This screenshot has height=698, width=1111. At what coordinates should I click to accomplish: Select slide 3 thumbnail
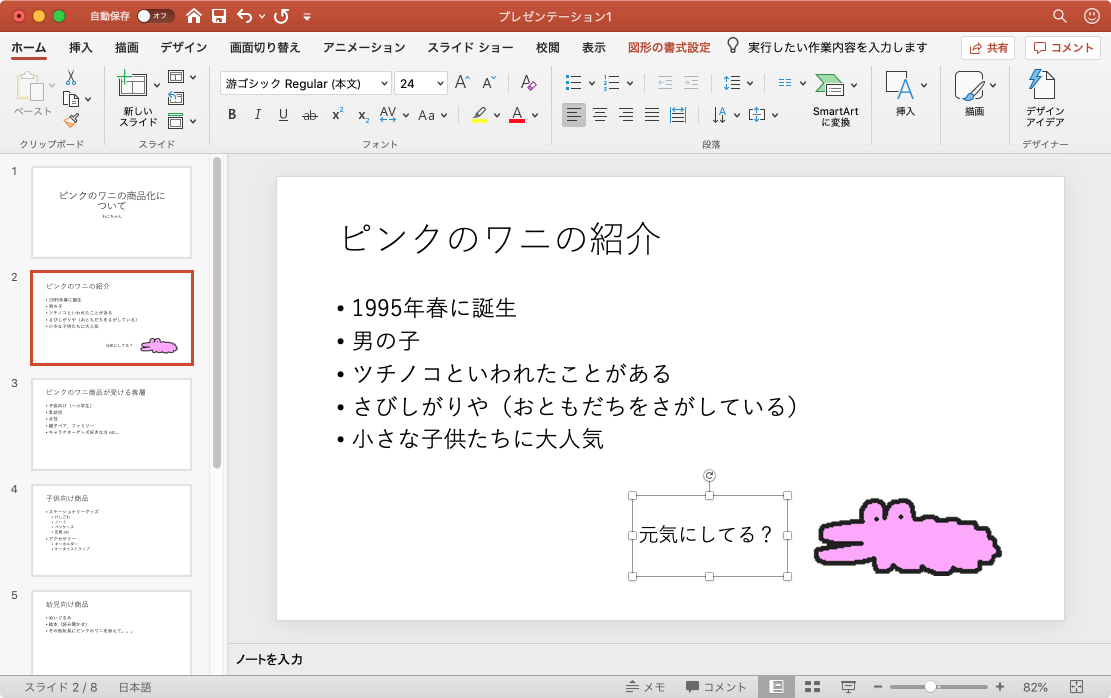pyautogui.click(x=111, y=424)
